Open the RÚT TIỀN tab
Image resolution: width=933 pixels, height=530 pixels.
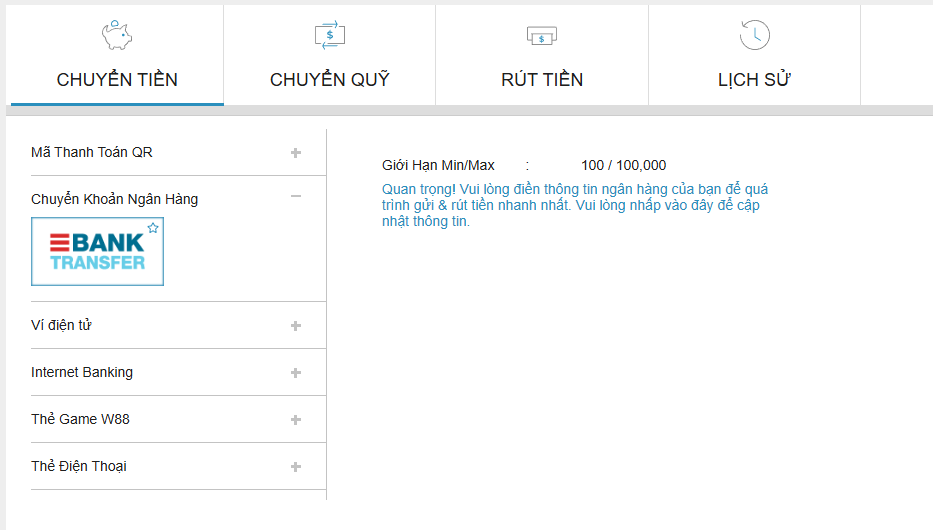coord(542,80)
